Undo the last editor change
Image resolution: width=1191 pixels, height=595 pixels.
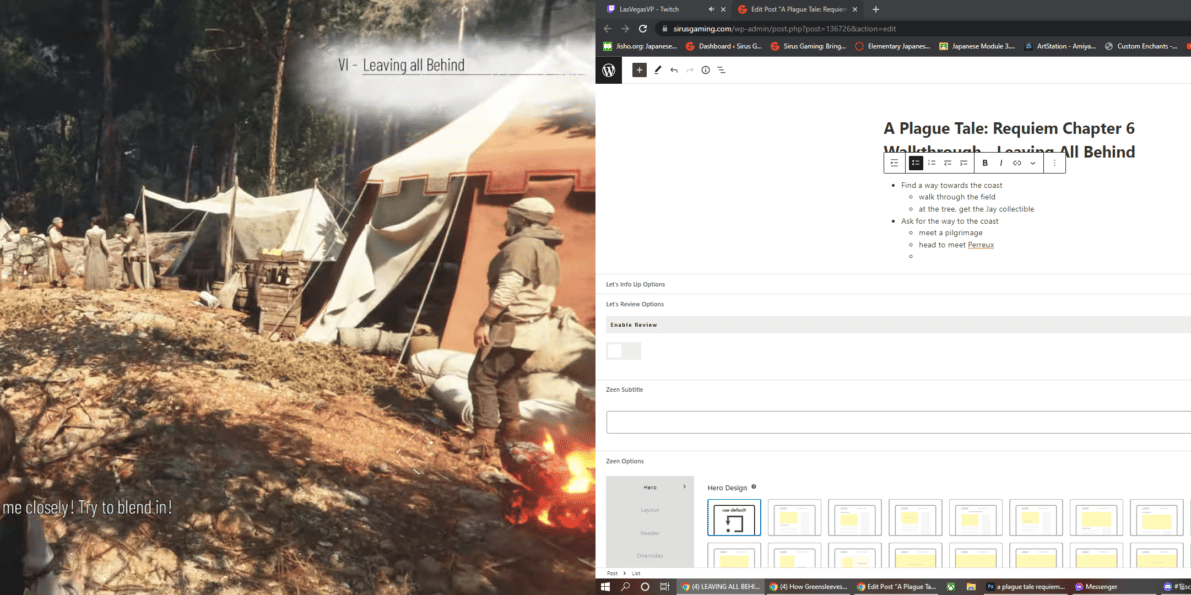(674, 70)
